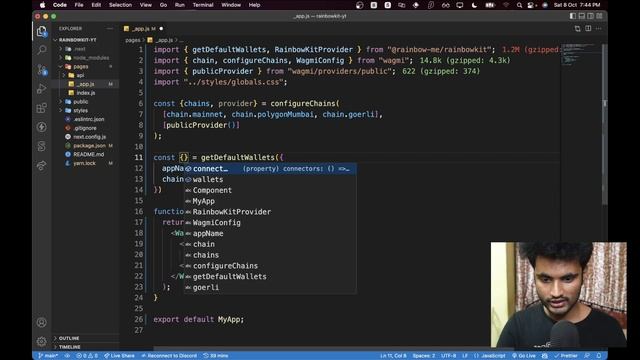Open customize layout icon in title bar
Viewport: 640px width, 360px height.
pyautogui.click(x=600, y=16)
